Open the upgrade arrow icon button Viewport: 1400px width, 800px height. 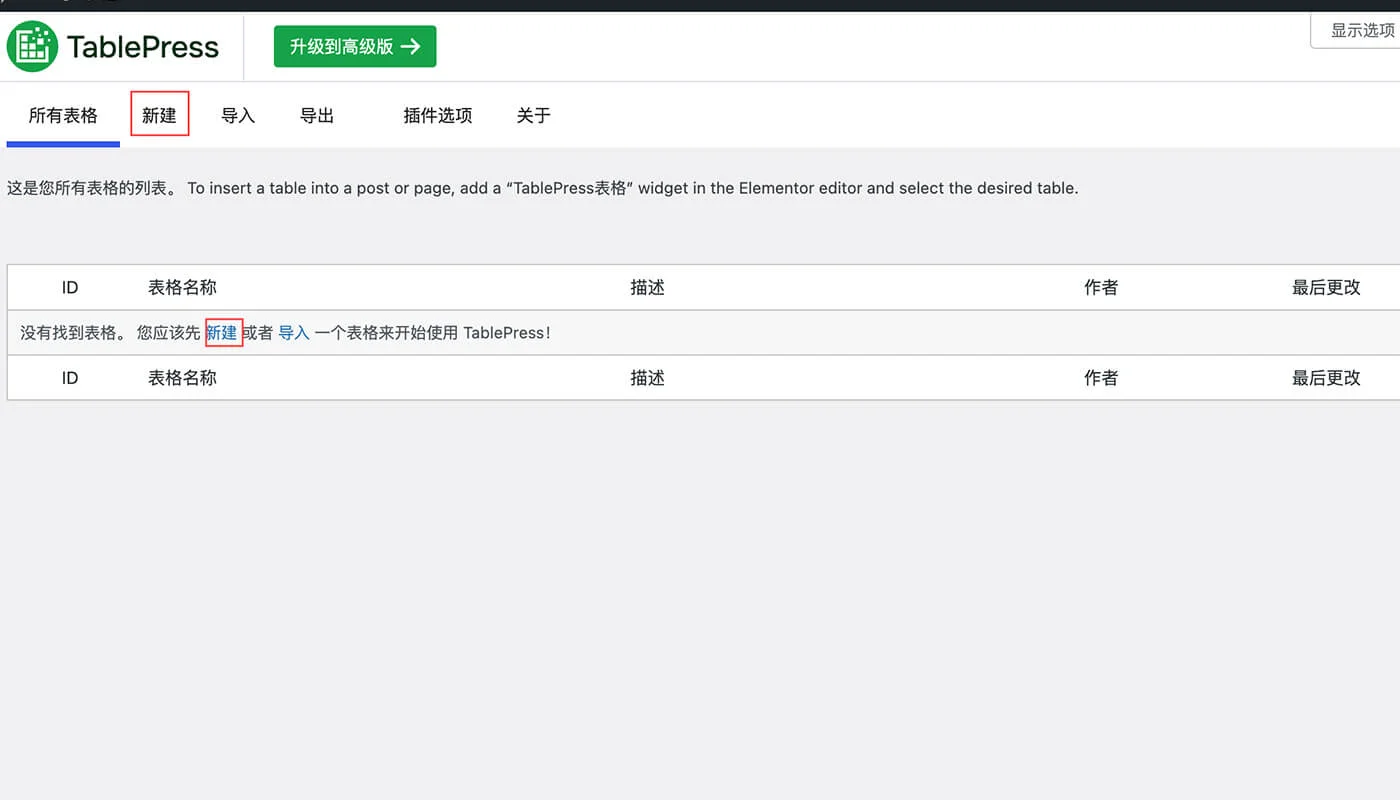[x=419, y=46]
